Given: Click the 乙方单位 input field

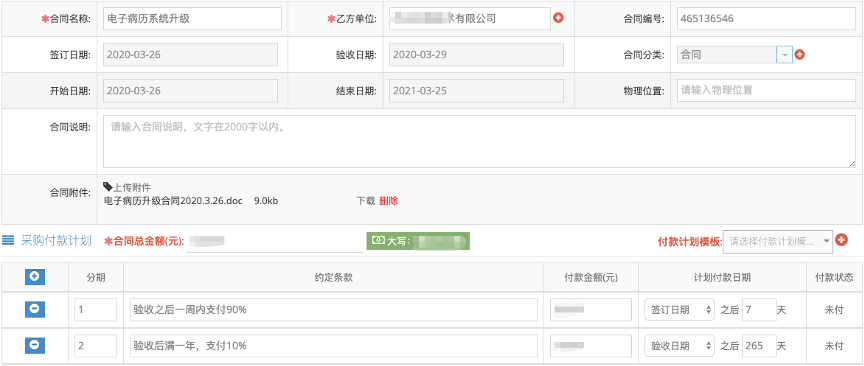Looking at the screenshot, I should [469, 18].
